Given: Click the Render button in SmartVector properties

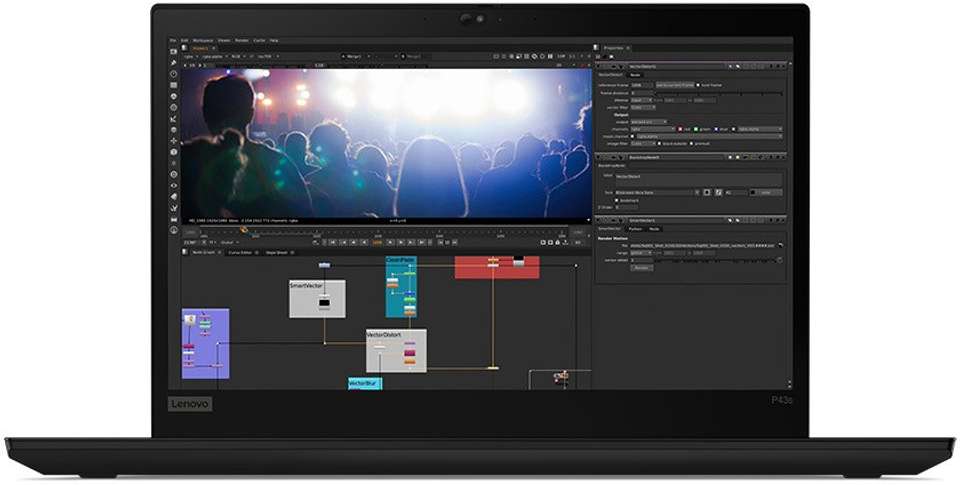Looking at the screenshot, I should [642, 268].
